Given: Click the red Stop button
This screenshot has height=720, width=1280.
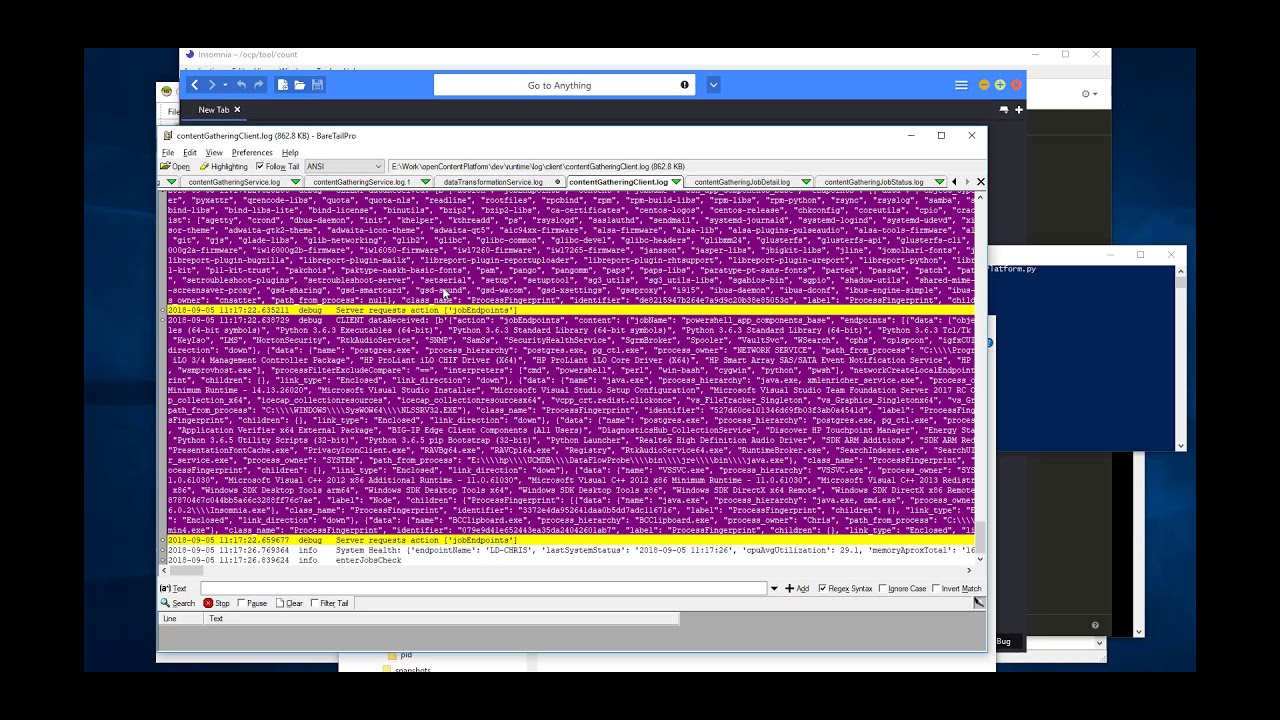Looking at the screenshot, I should (216, 603).
